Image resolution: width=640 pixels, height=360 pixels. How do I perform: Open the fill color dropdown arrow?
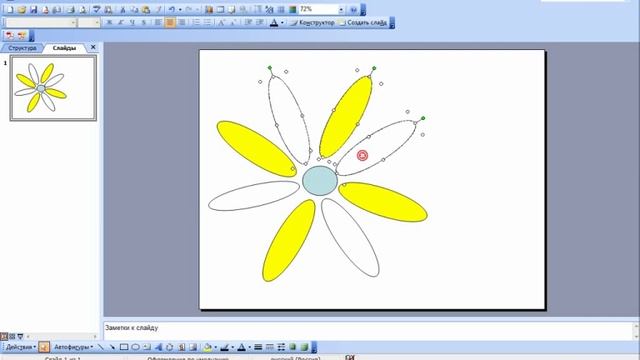coord(216,347)
